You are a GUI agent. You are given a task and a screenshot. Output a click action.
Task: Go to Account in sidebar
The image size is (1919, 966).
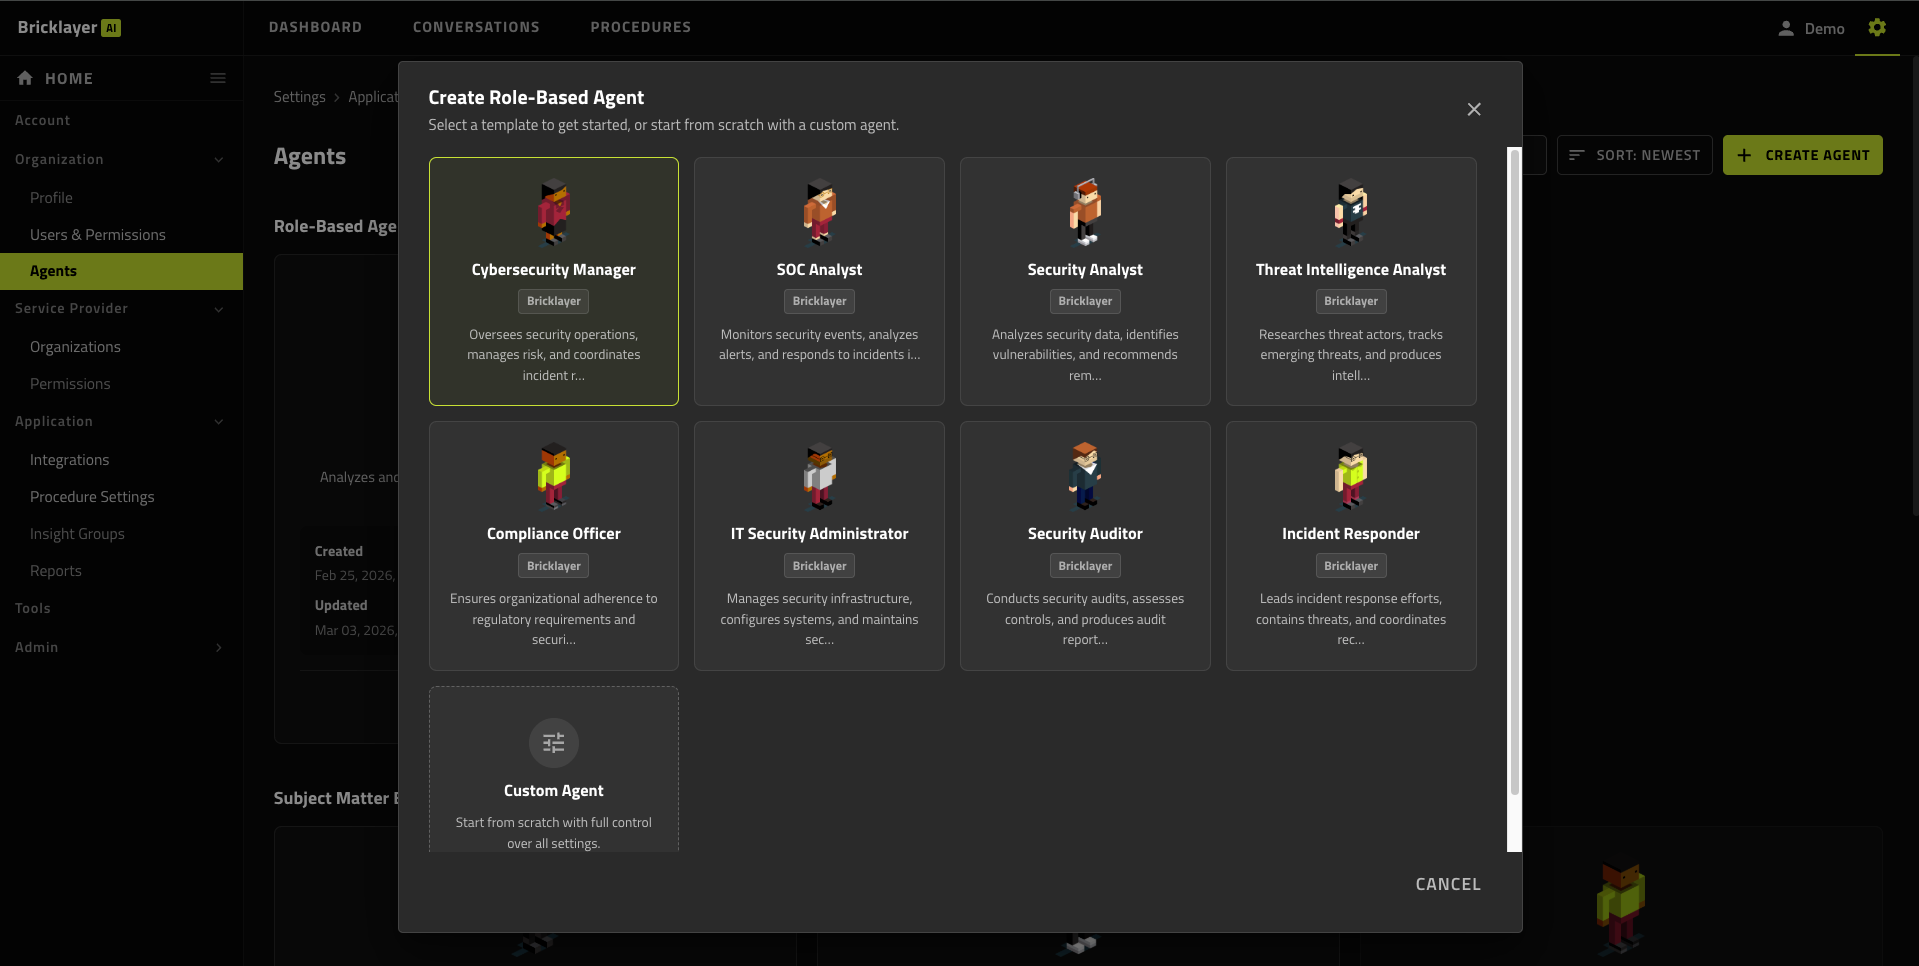click(x=42, y=120)
